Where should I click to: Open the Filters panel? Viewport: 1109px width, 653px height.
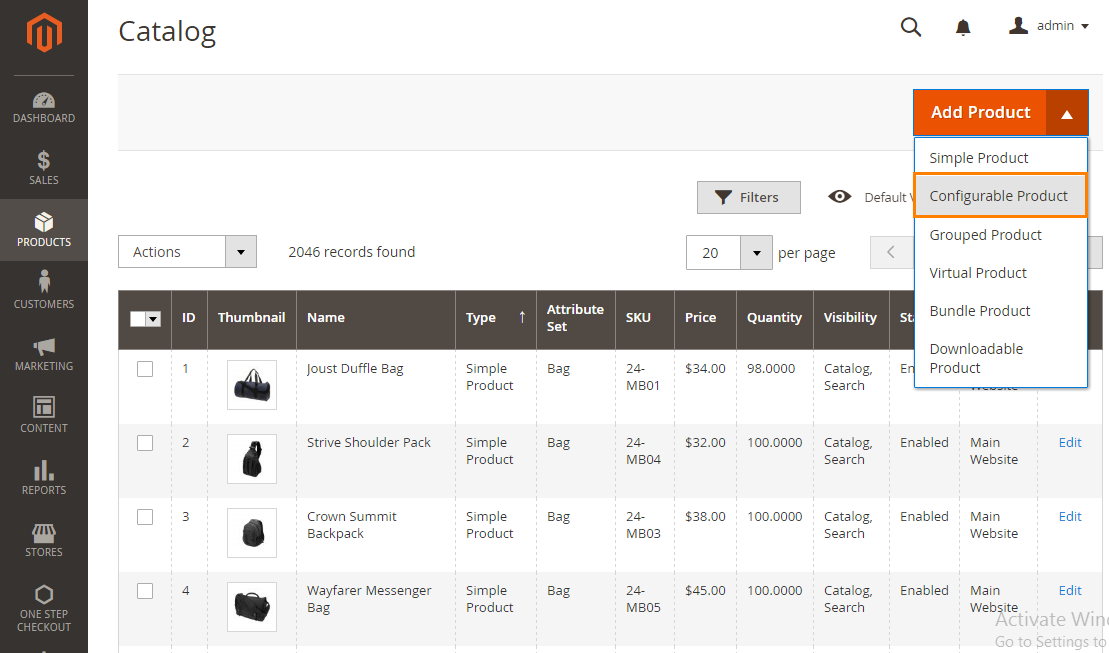748,197
